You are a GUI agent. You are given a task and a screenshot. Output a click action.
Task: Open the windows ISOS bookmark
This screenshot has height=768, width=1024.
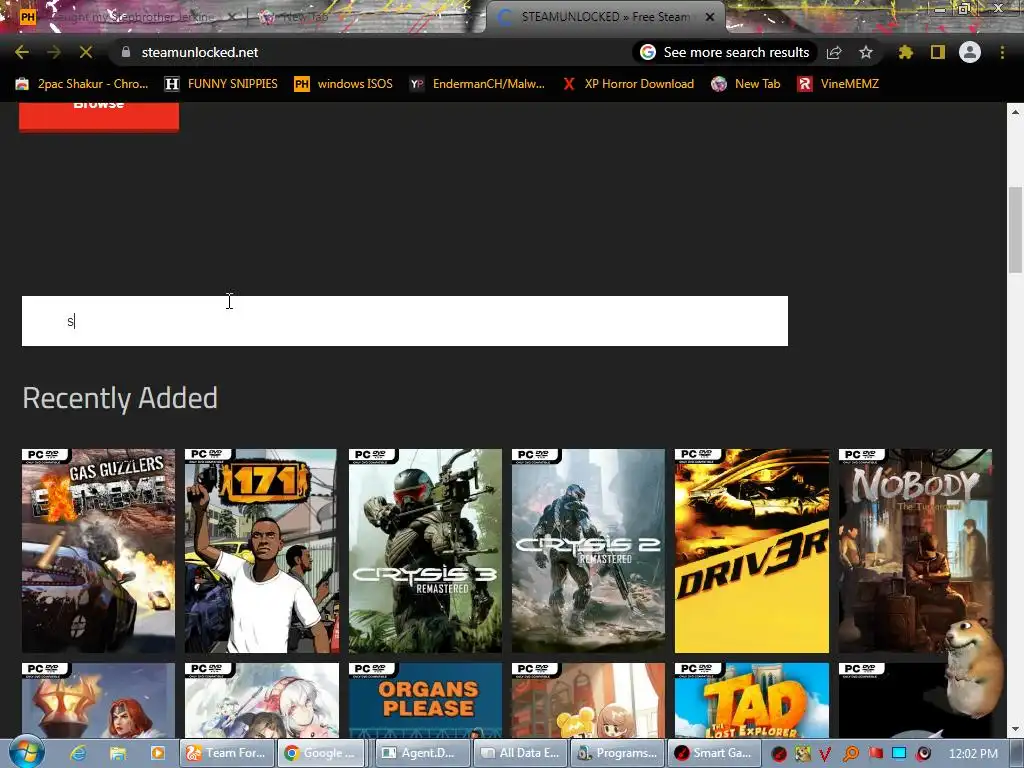344,84
